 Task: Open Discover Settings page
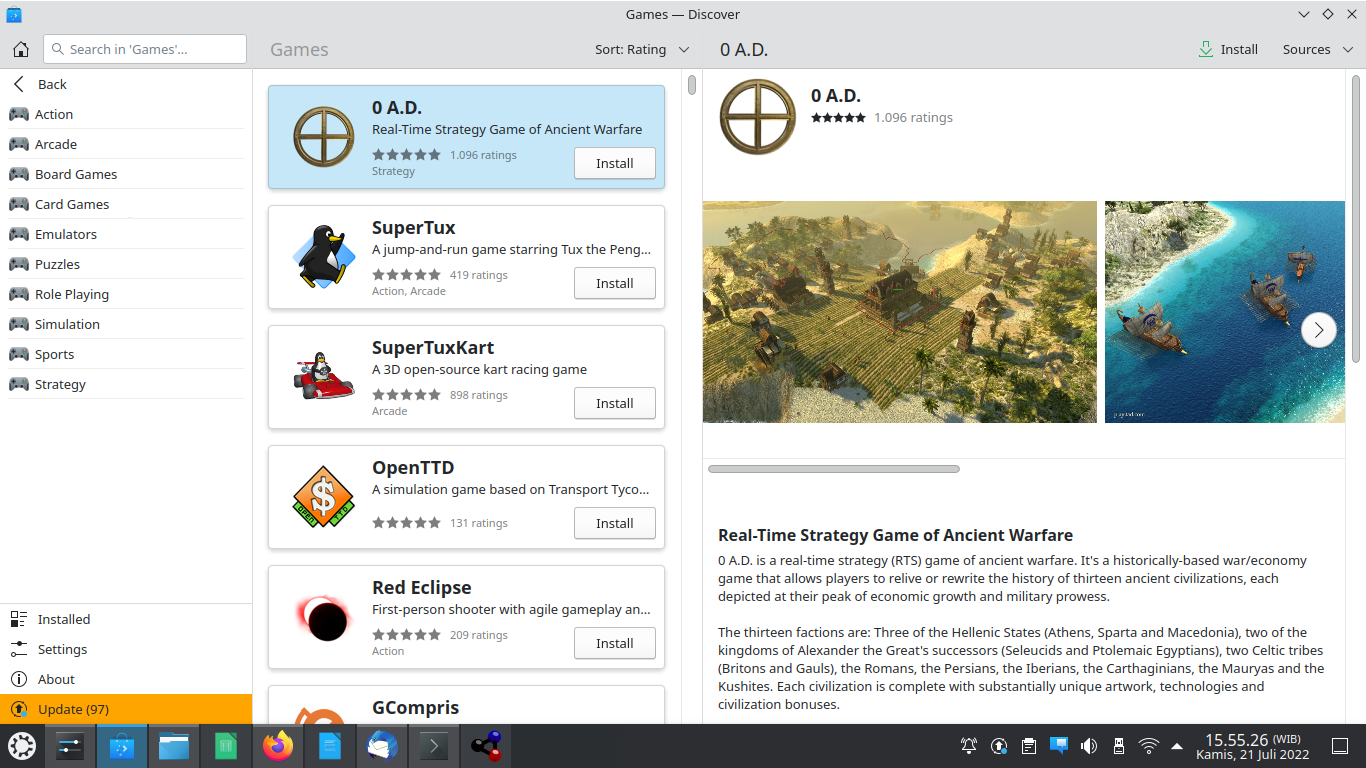[x=126, y=649]
